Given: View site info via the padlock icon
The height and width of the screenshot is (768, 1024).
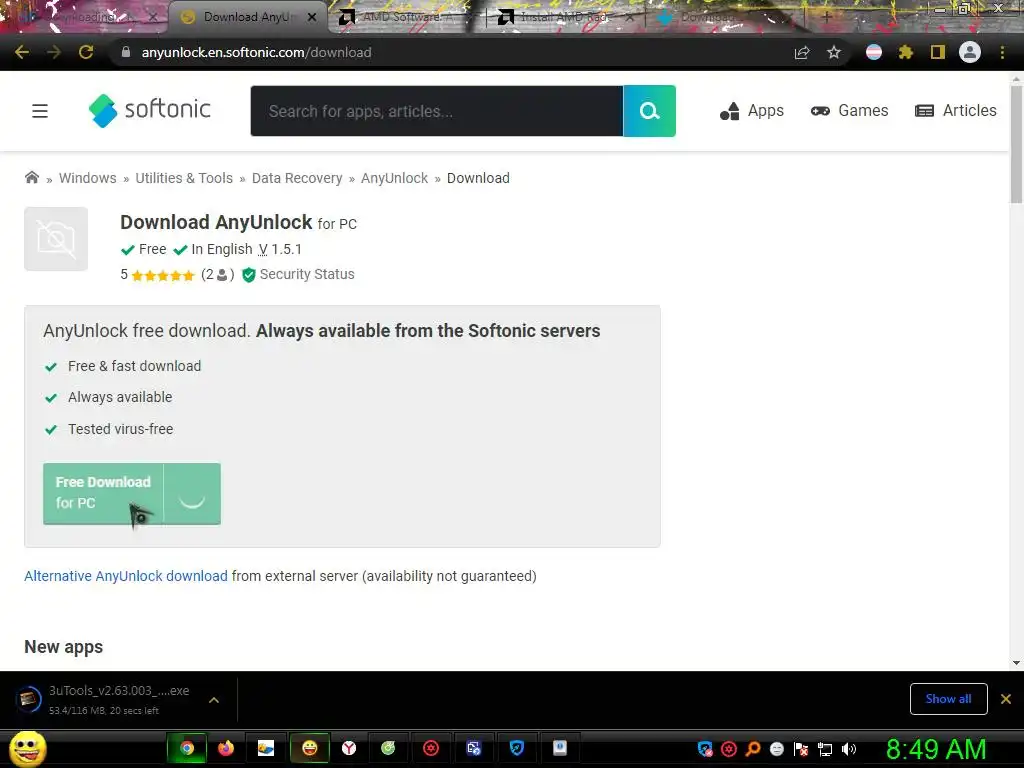Looking at the screenshot, I should coord(126,52).
